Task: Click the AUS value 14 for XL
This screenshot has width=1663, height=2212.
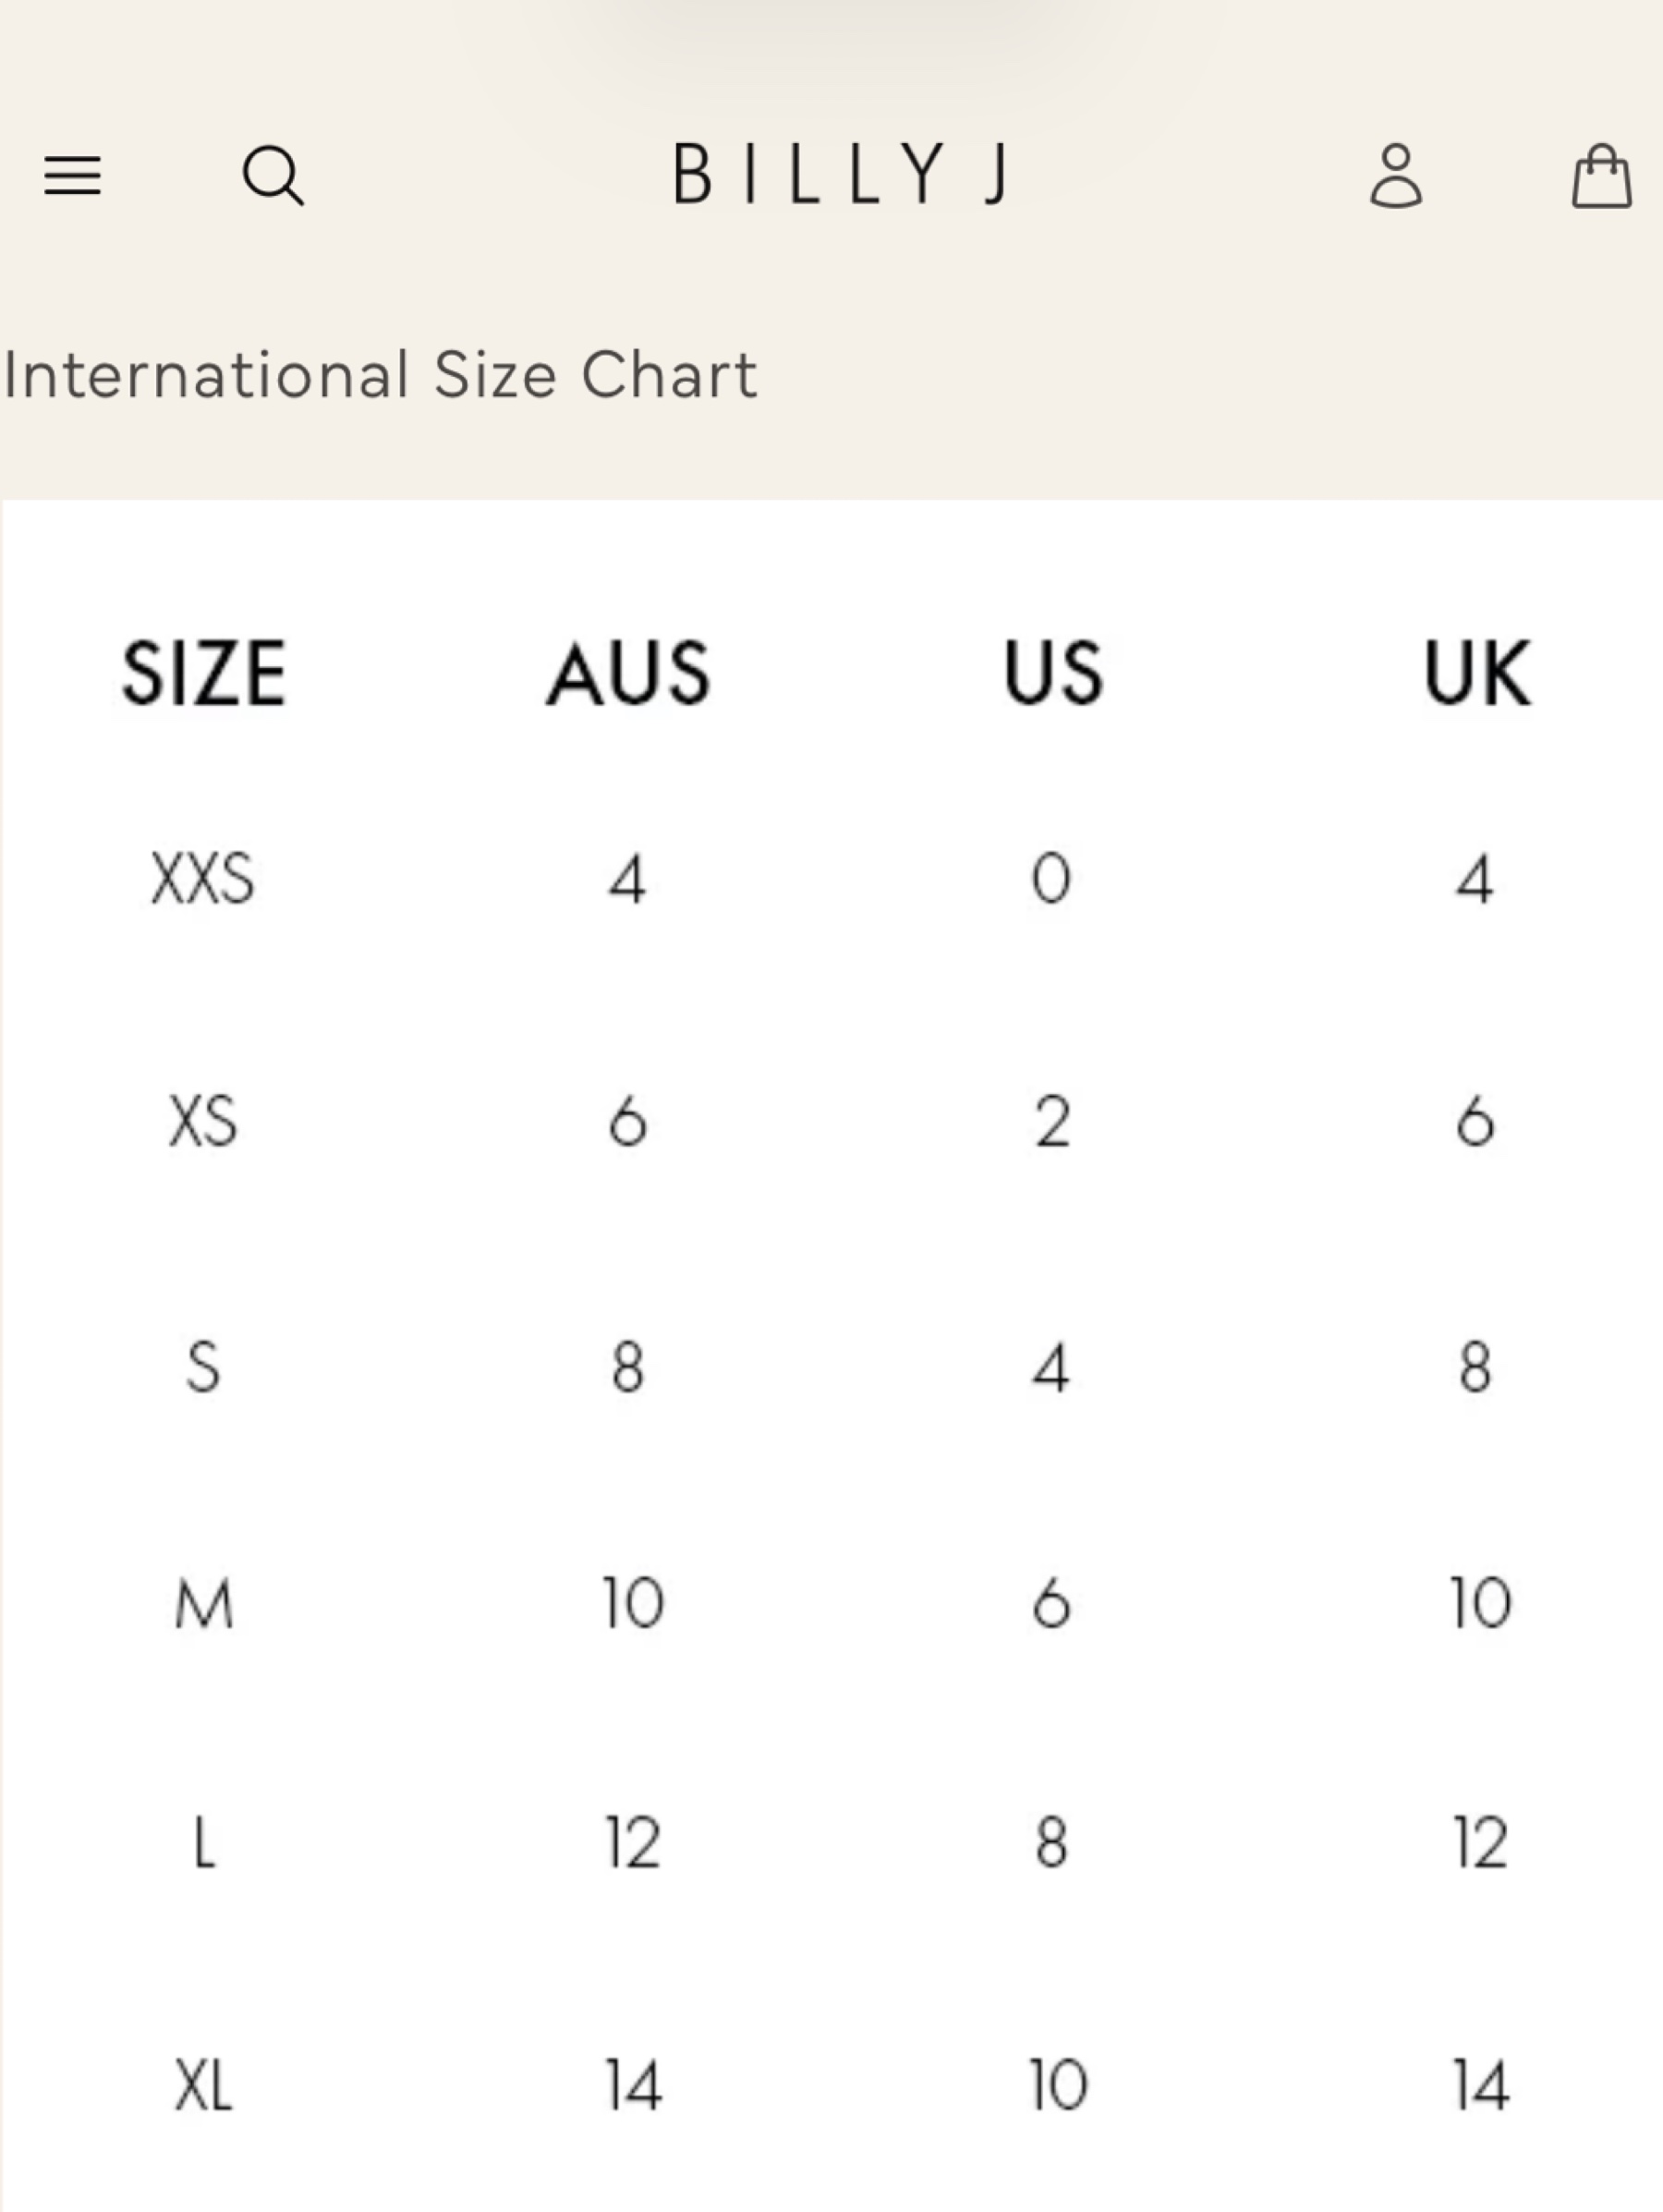Action: 634,2086
